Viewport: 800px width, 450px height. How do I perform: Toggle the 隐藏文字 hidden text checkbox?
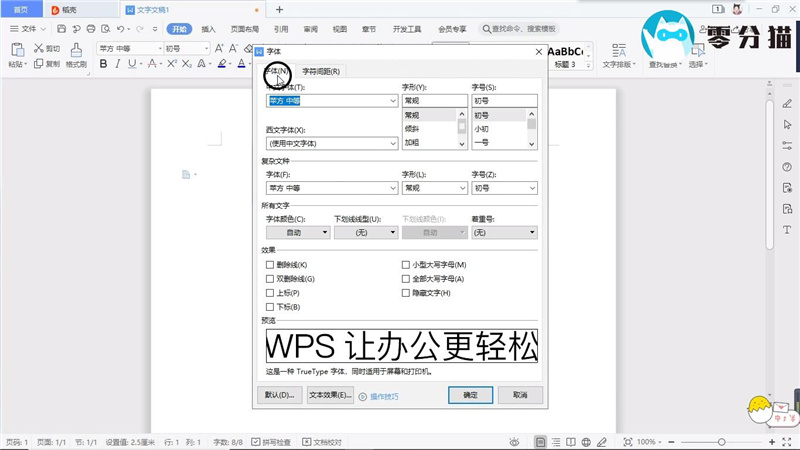(406, 293)
